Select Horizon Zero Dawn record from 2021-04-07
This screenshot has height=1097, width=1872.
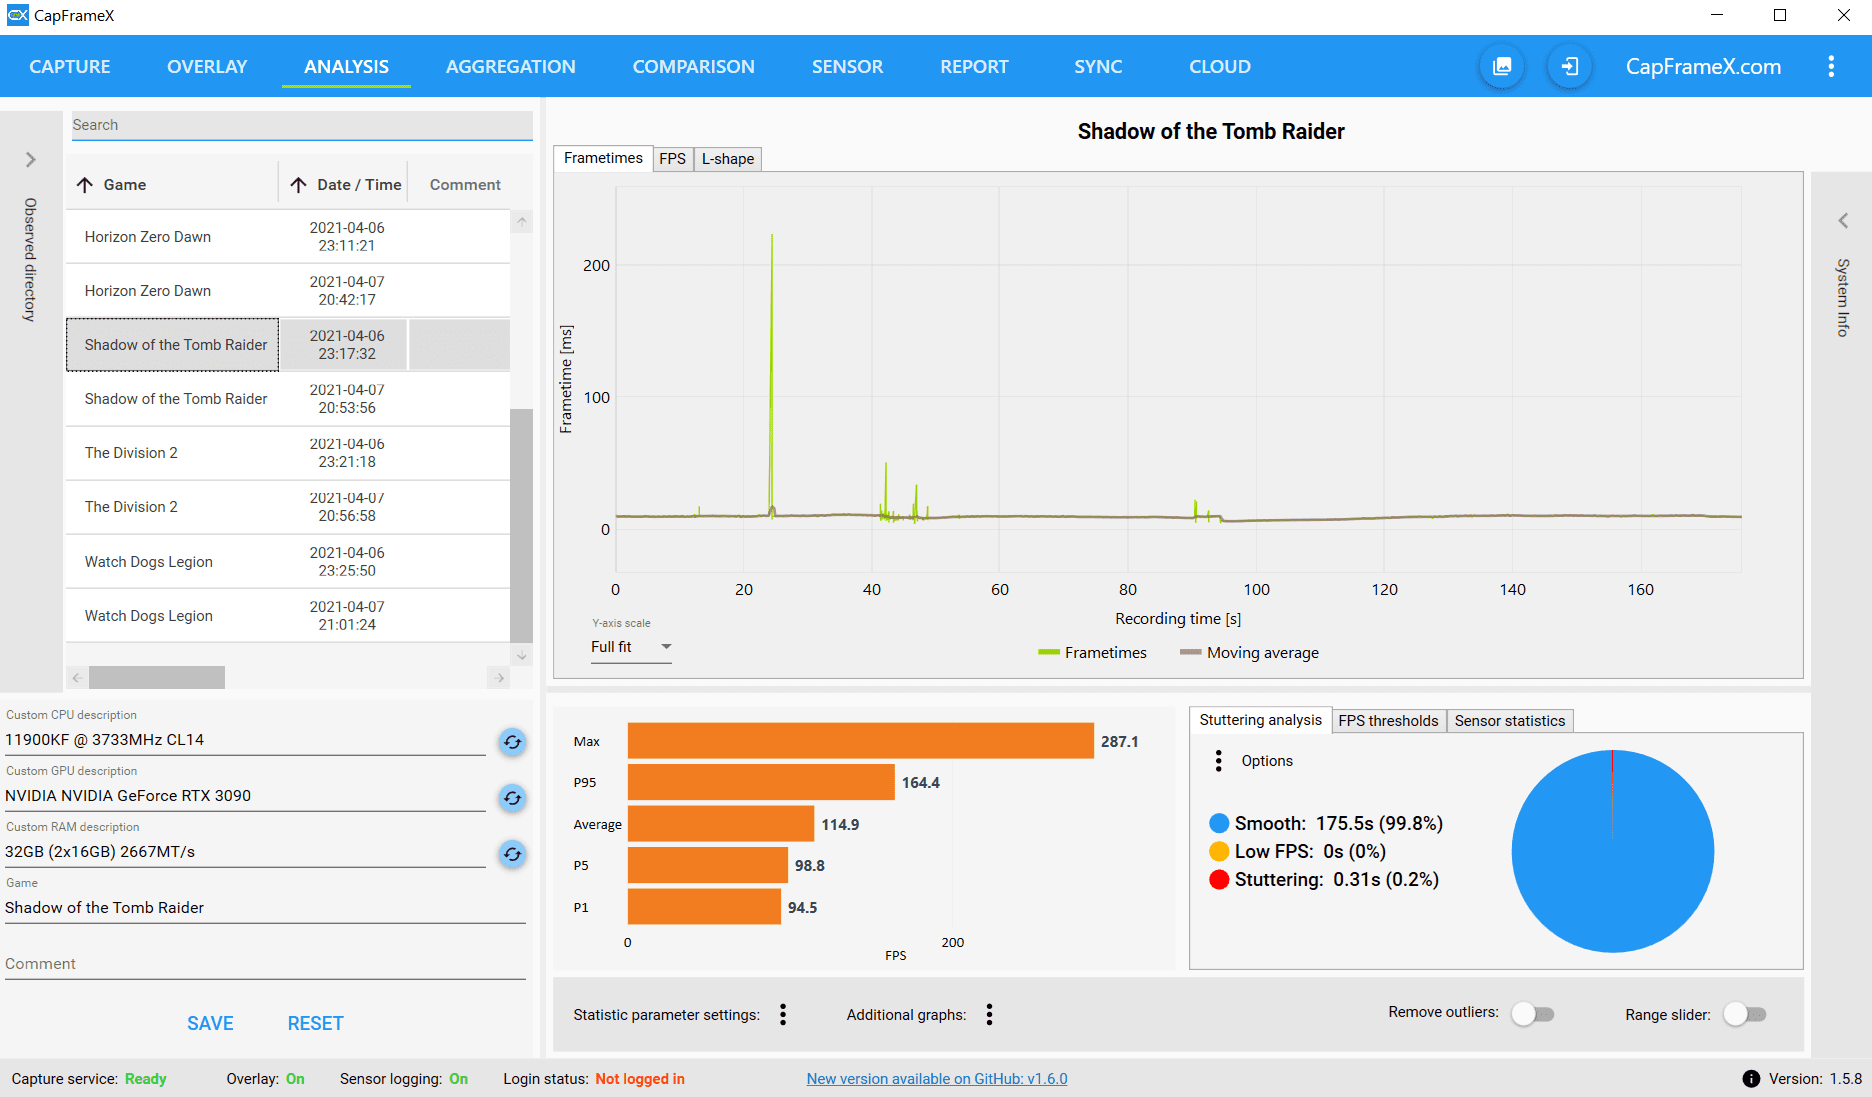click(288, 291)
